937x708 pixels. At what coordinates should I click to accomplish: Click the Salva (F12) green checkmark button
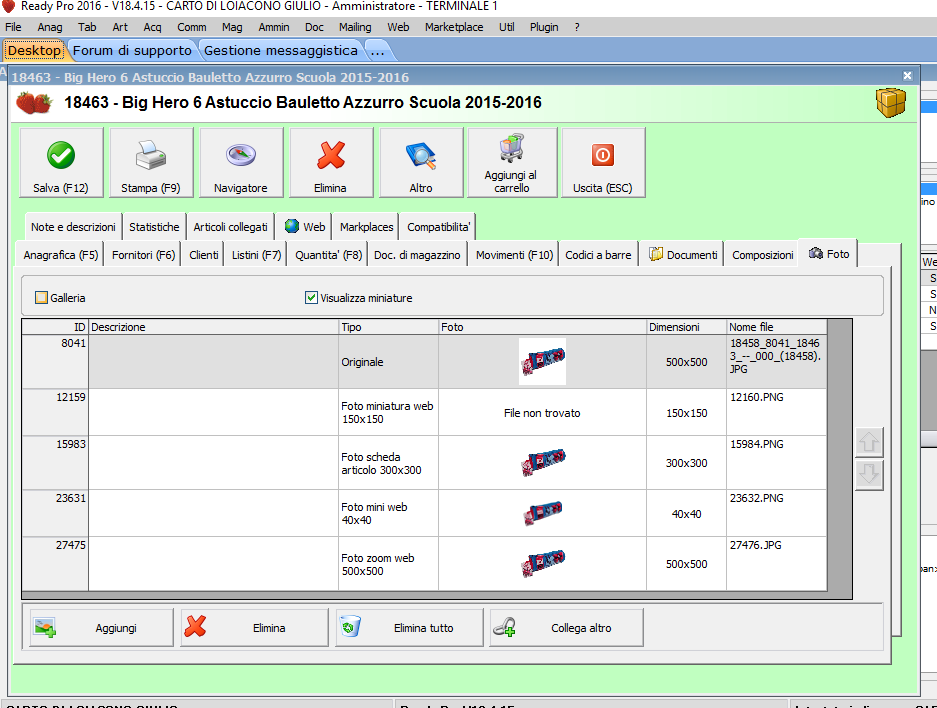point(61,162)
